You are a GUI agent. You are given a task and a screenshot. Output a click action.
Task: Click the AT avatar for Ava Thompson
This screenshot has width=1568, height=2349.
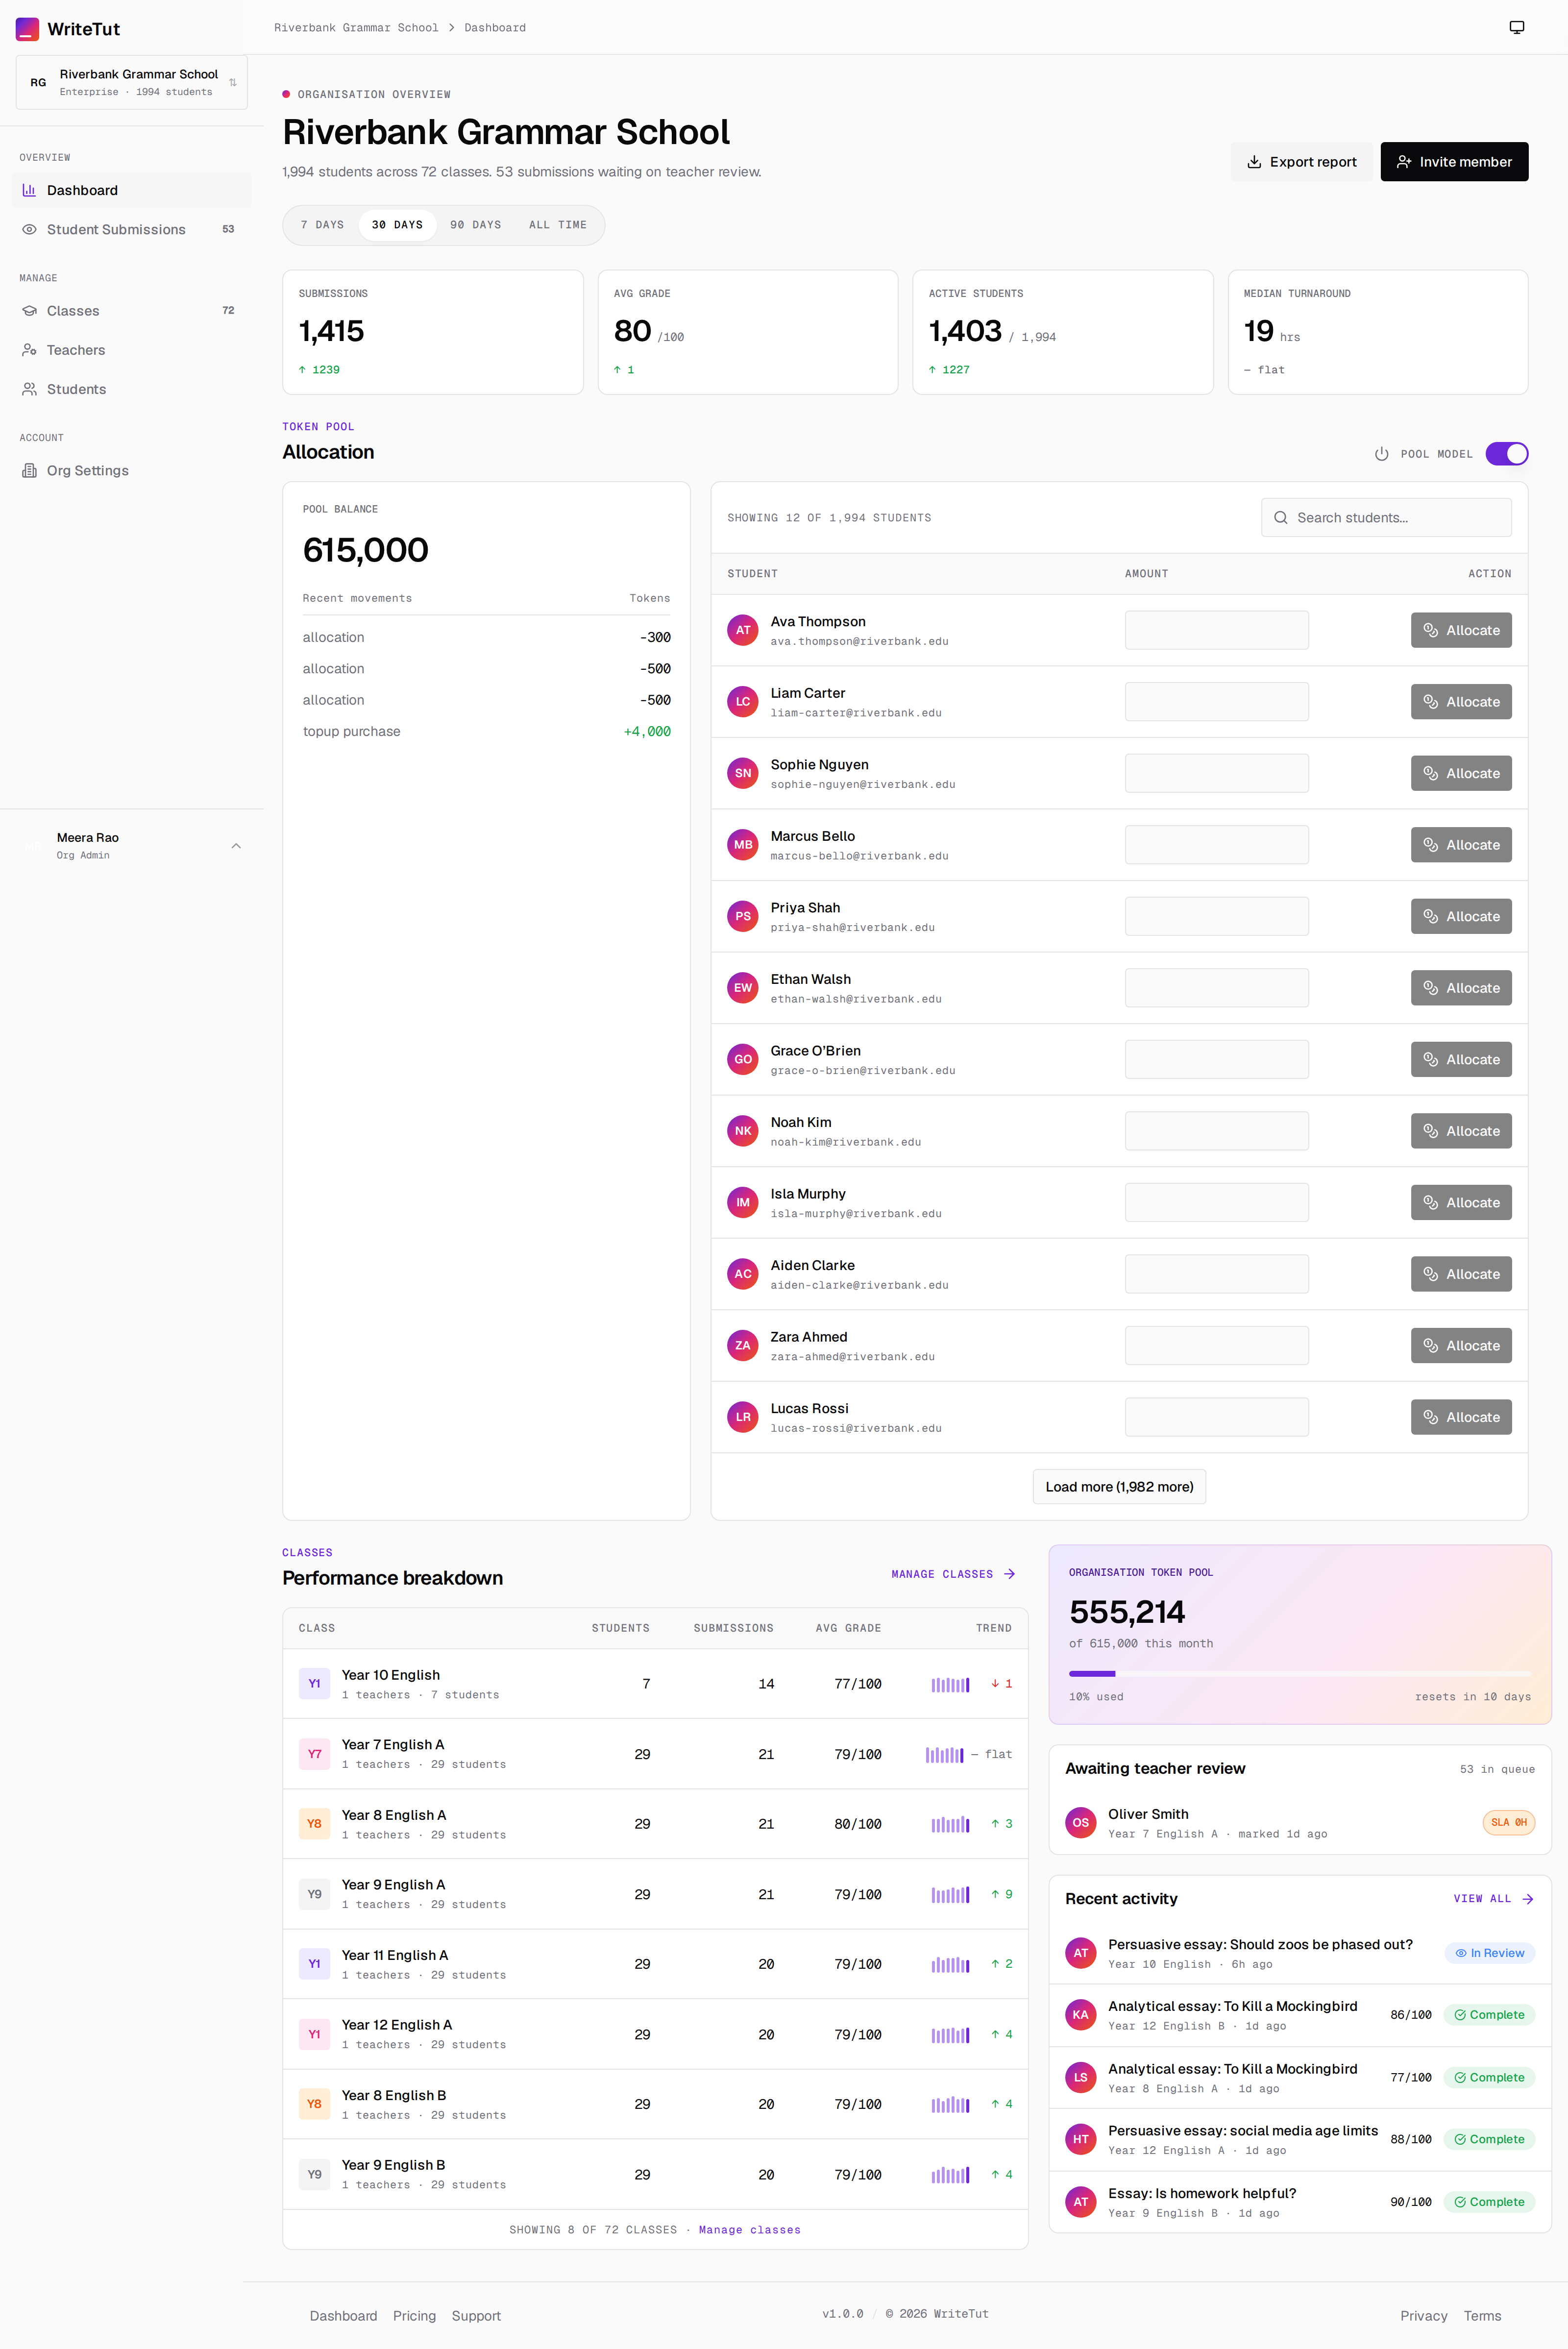(743, 630)
